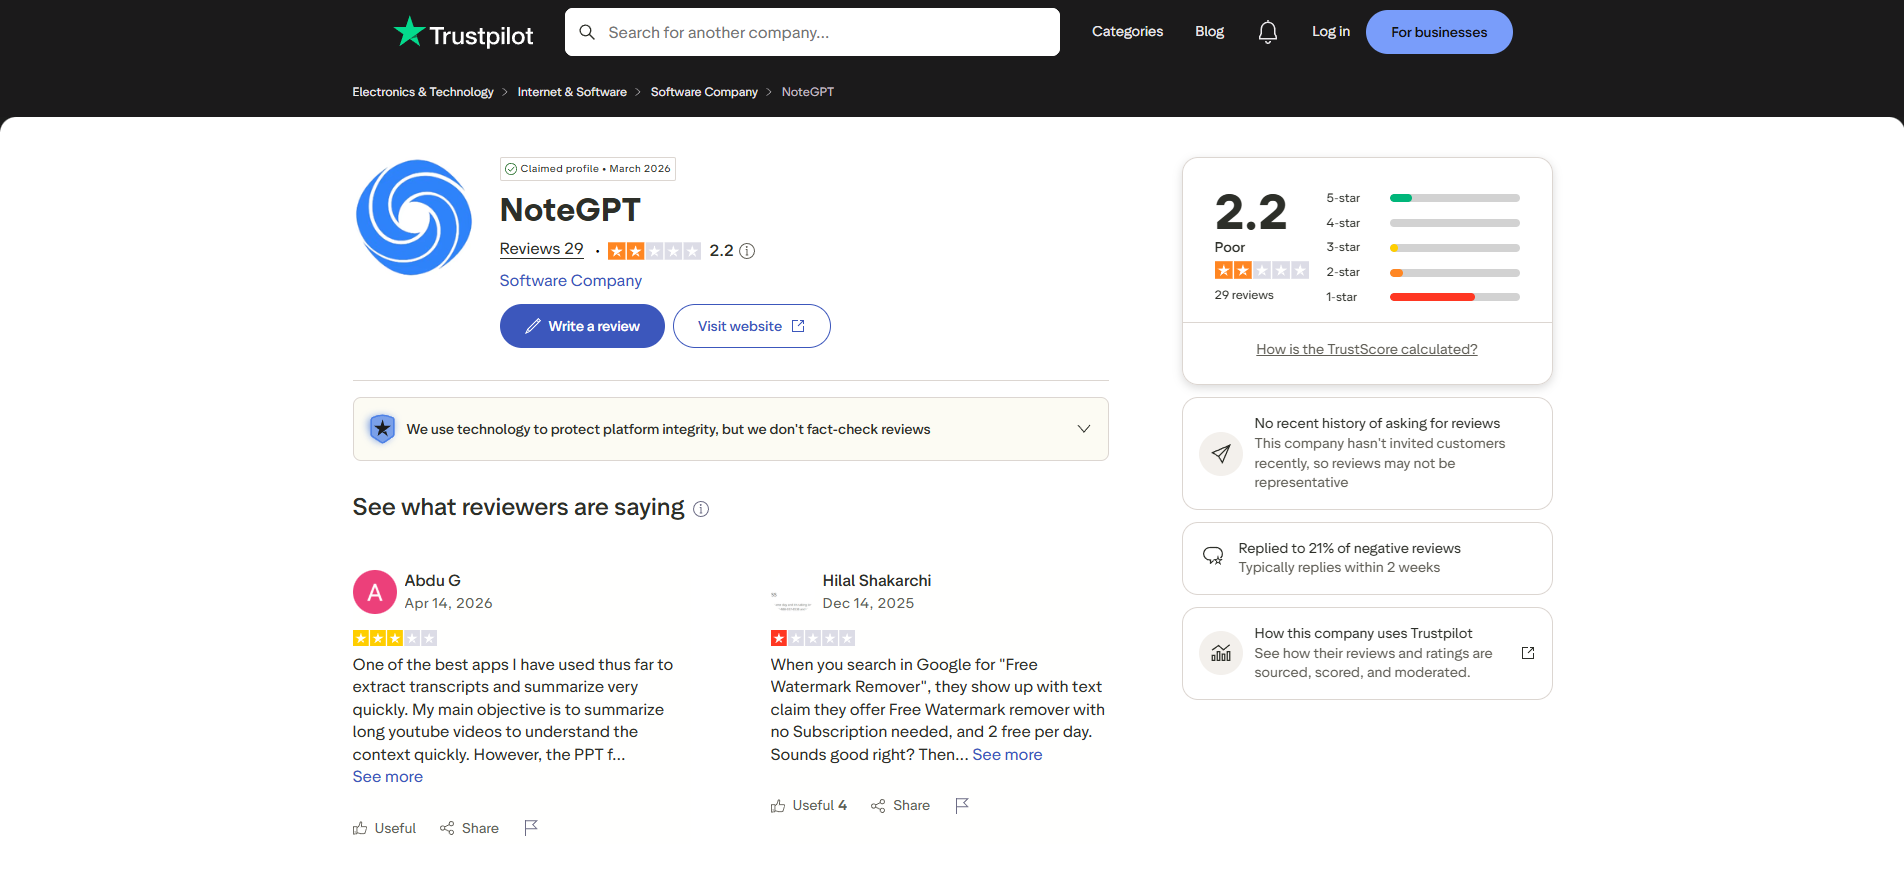Viewport: 1904px width, 870px height.
Task: Click reviewer name Abdu G
Action: point(433,581)
